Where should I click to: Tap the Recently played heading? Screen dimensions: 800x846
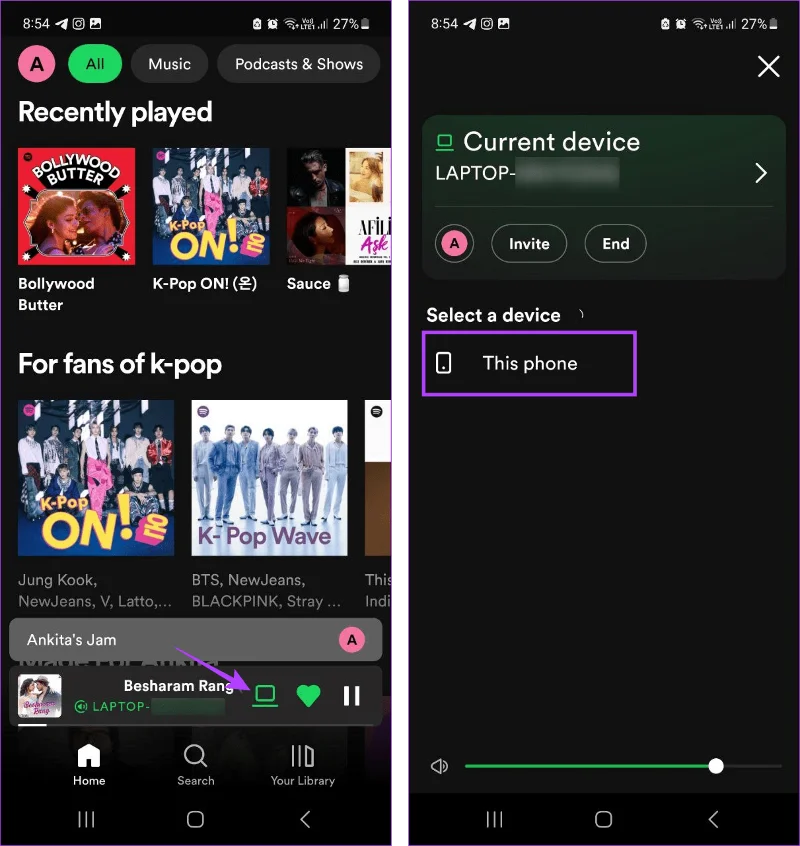(x=115, y=112)
